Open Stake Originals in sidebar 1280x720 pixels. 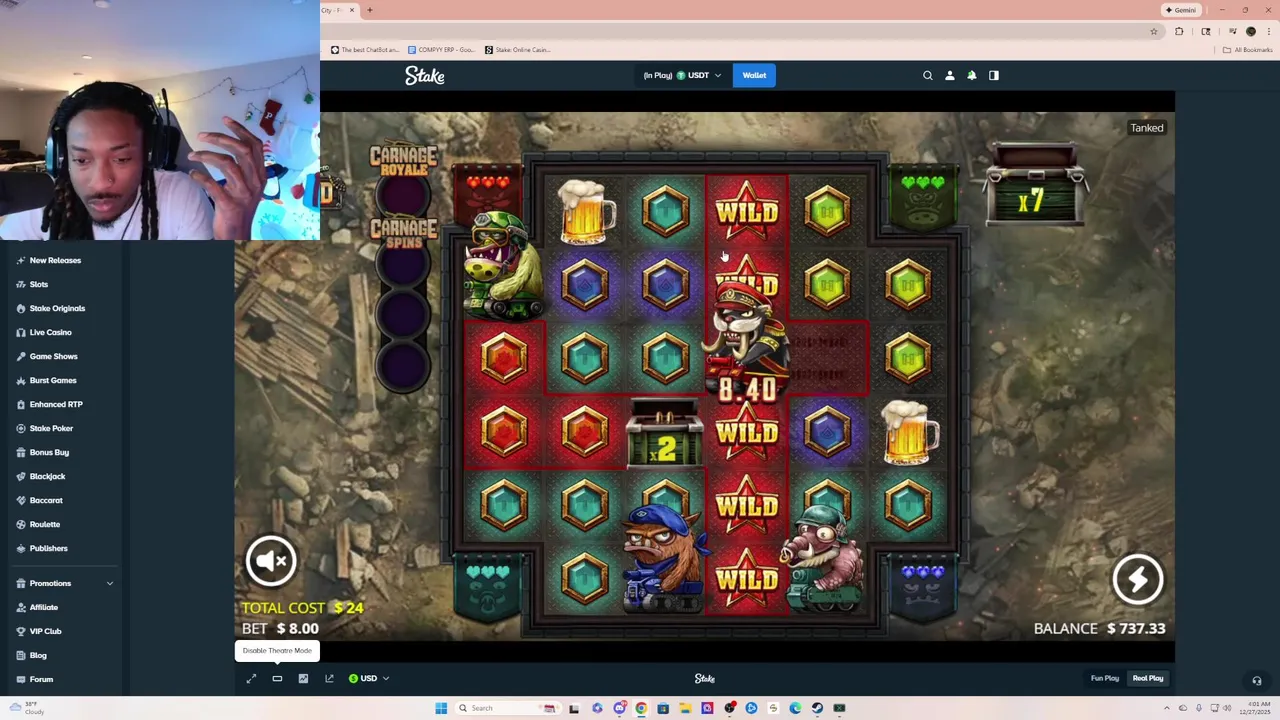(x=57, y=308)
